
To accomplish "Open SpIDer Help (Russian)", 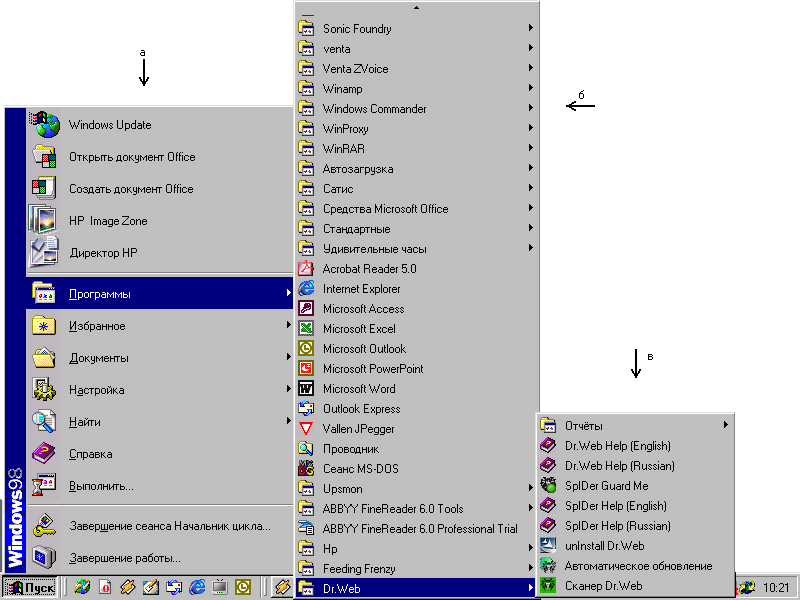I will (635, 526).
